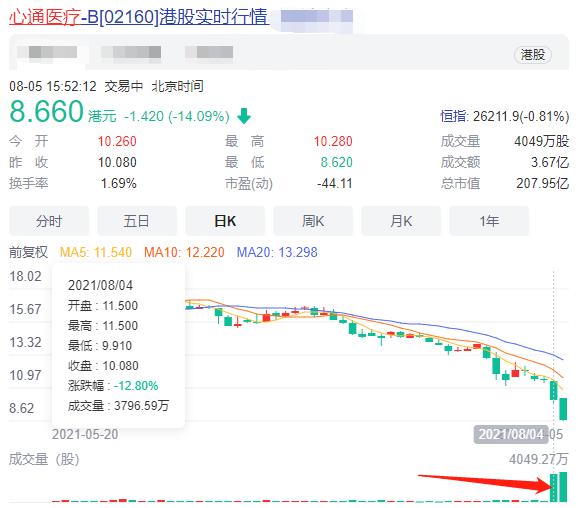Click the 市盈(动) value -44.11
The width and height of the screenshot is (578, 508).
(x=335, y=183)
